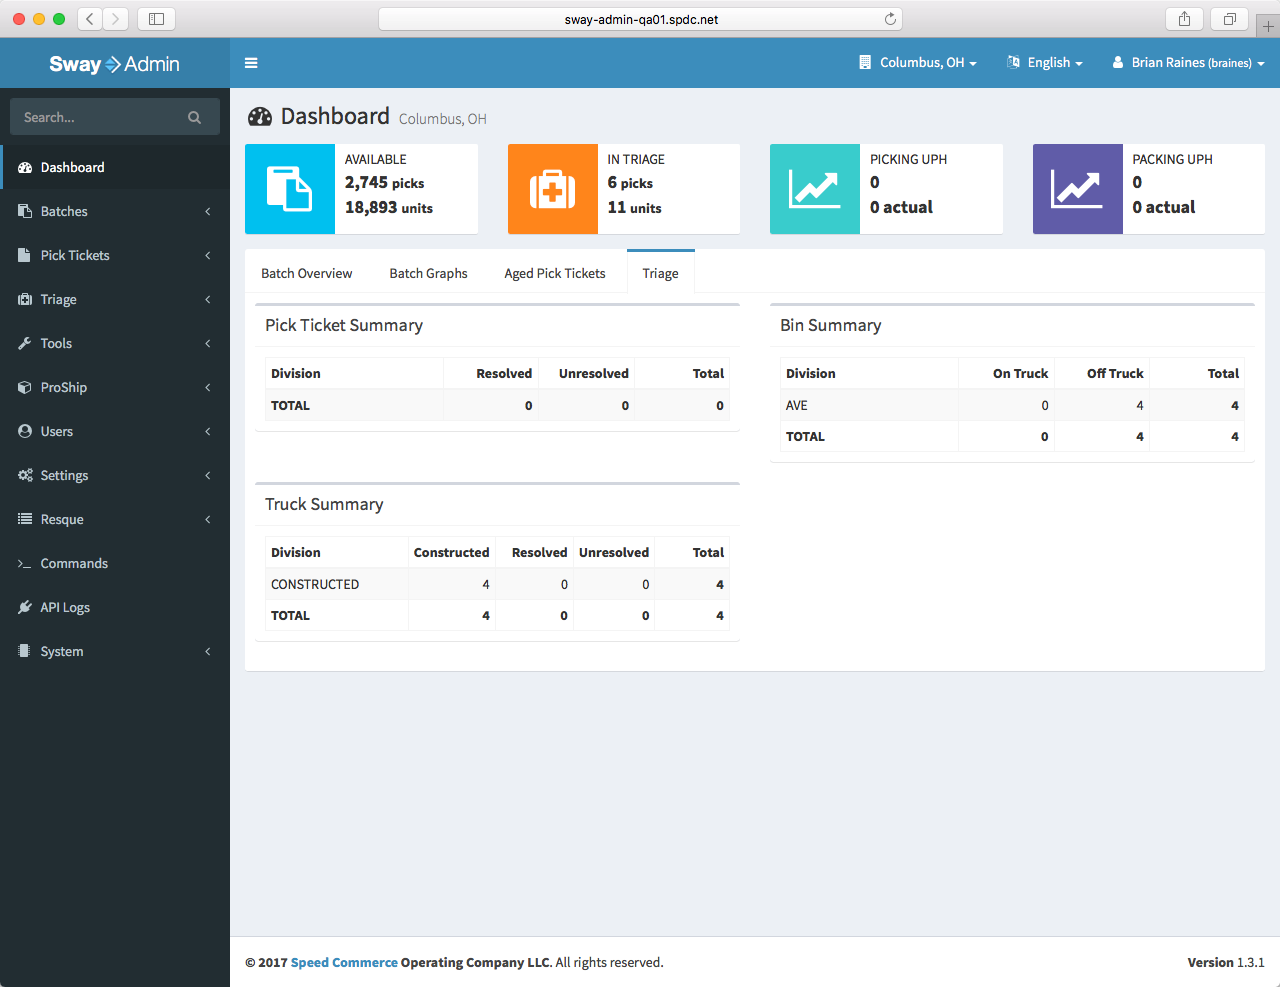
Task: Select the Triage dashboard tab
Action: click(x=660, y=272)
